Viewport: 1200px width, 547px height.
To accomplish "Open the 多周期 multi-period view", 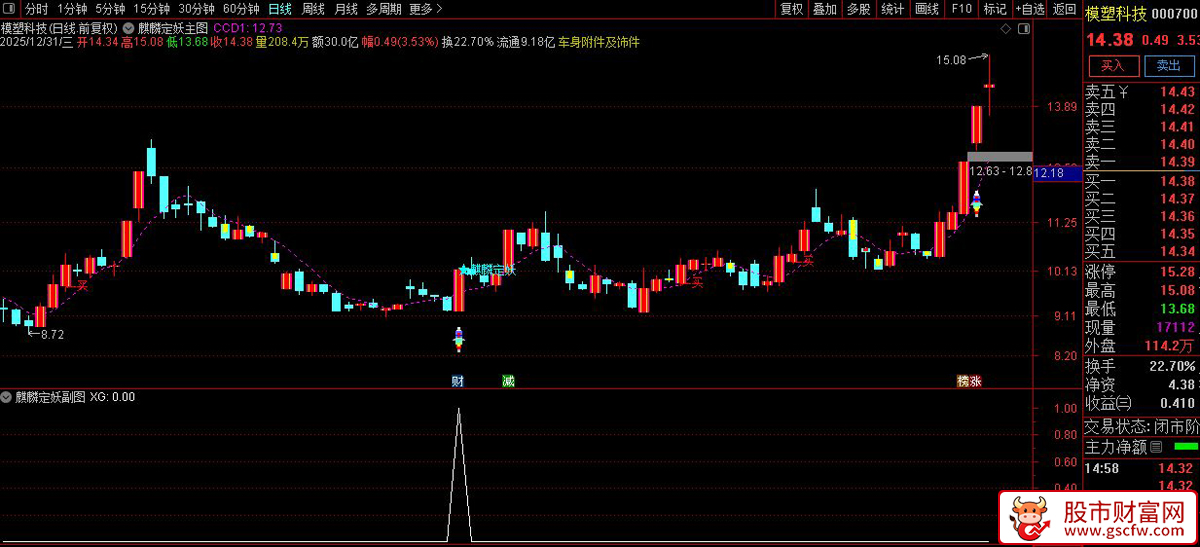I will point(384,9).
